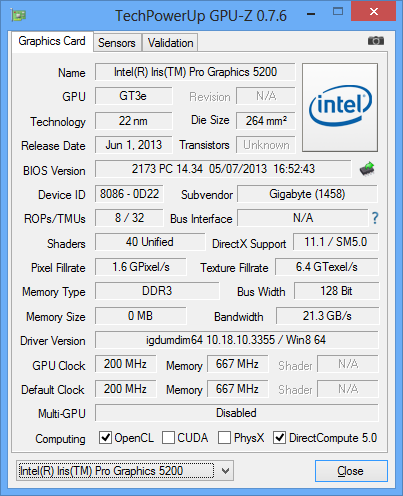Click the Bus Interface N/A field
The width and height of the screenshot is (403, 496).
pyautogui.click(x=303, y=218)
